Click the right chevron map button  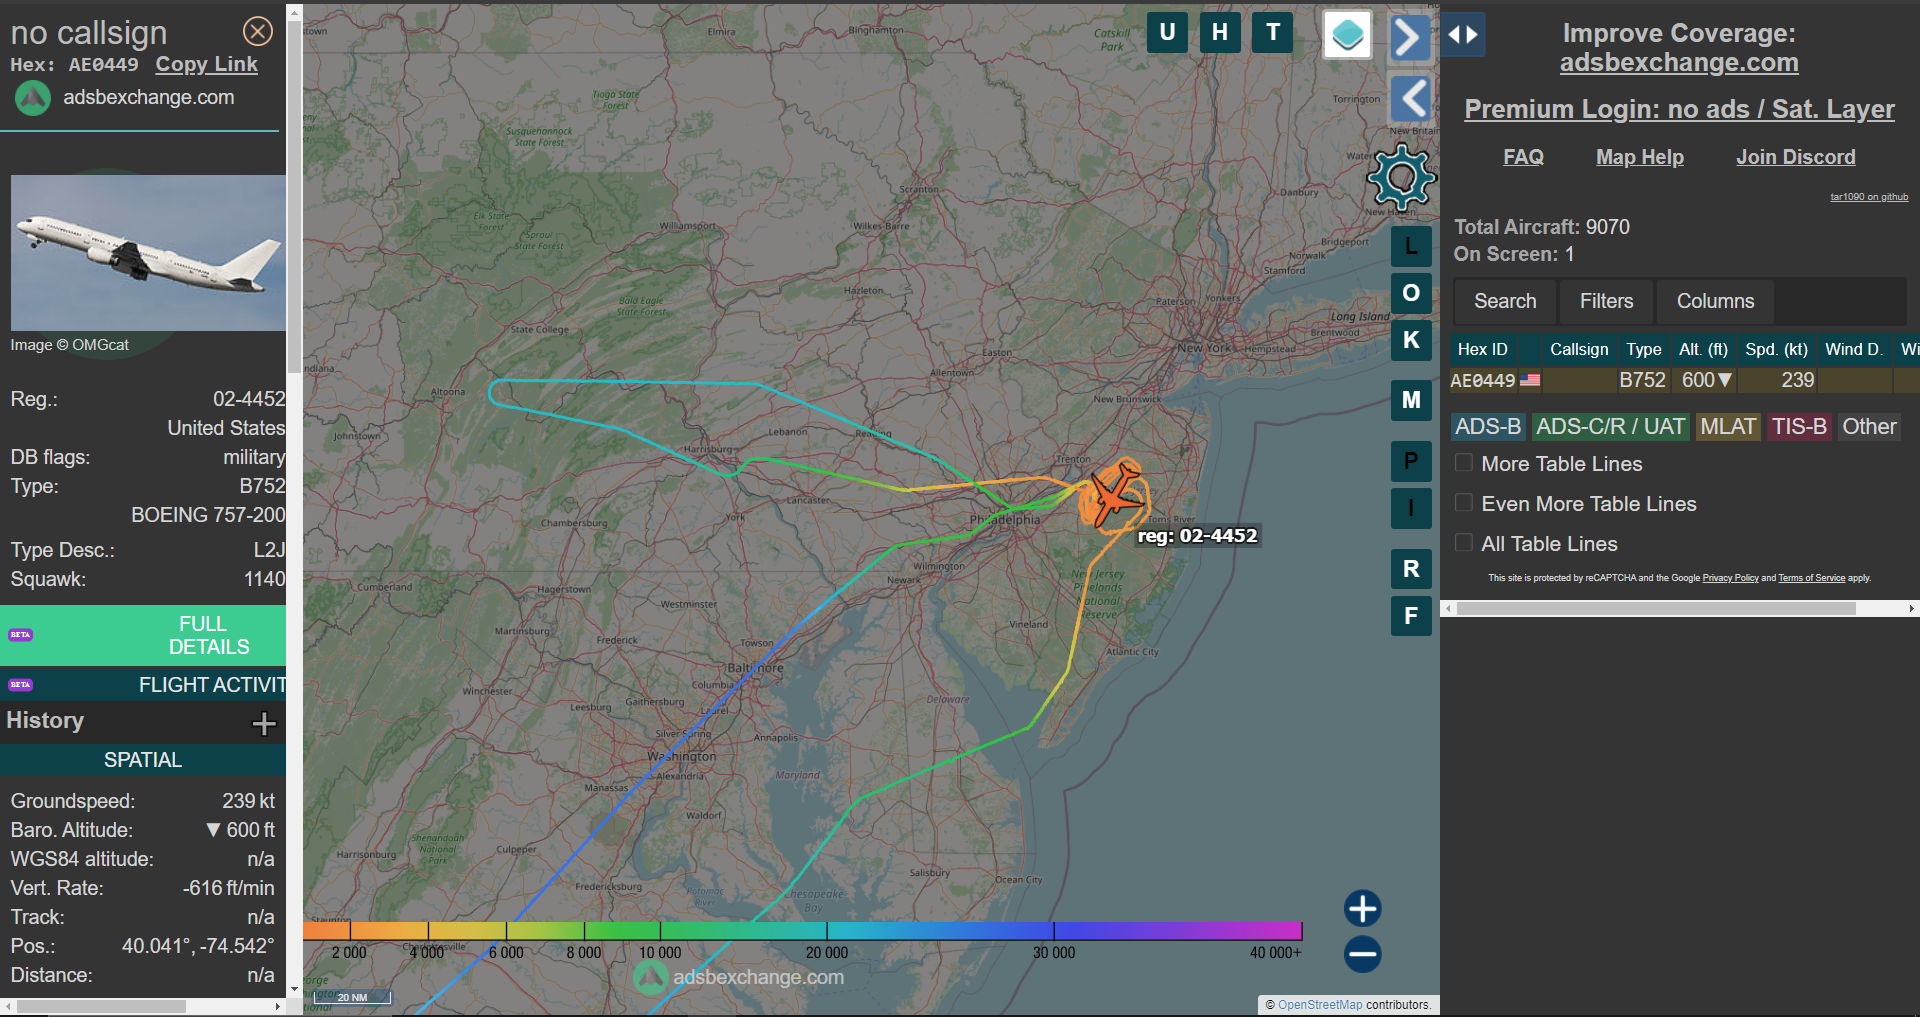click(1410, 37)
